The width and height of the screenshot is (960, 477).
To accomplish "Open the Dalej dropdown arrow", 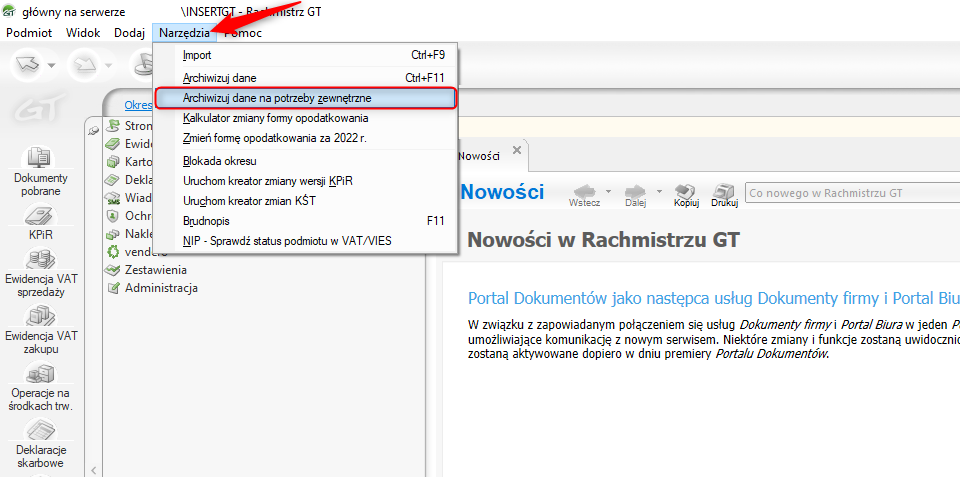I will coord(659,191).
